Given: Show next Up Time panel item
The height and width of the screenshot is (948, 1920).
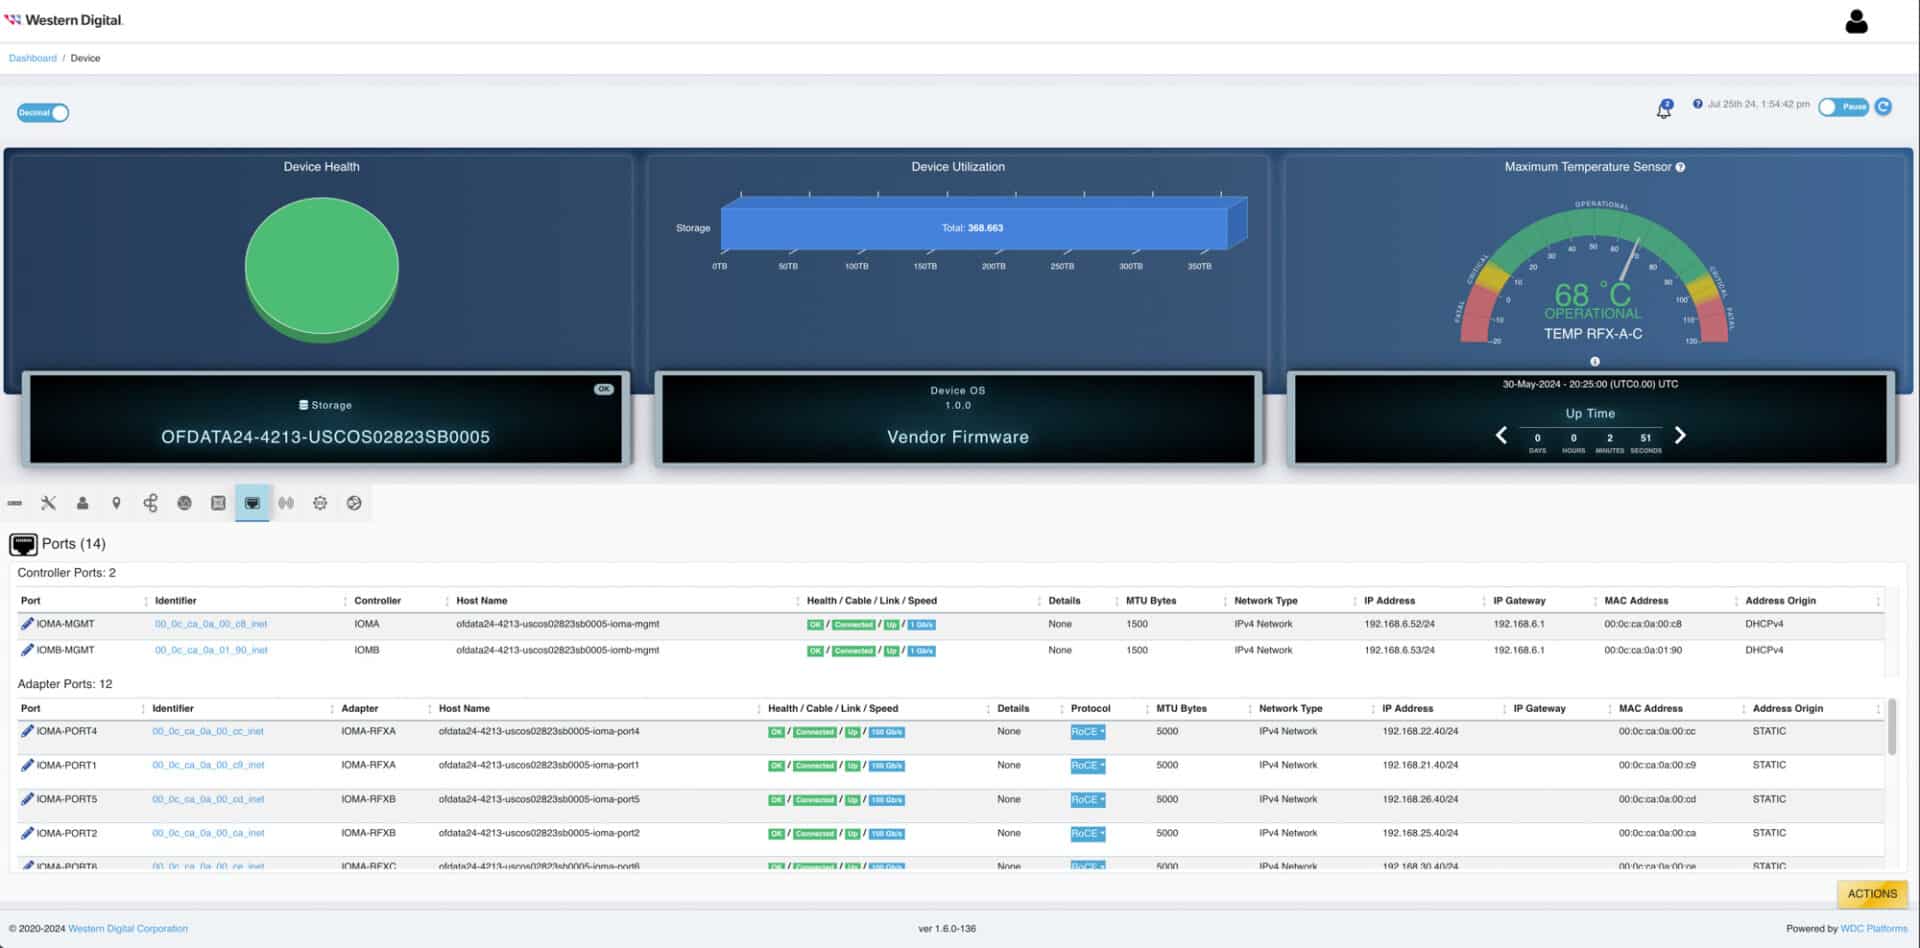Looking at the screenshot, I should point(1680,435).
